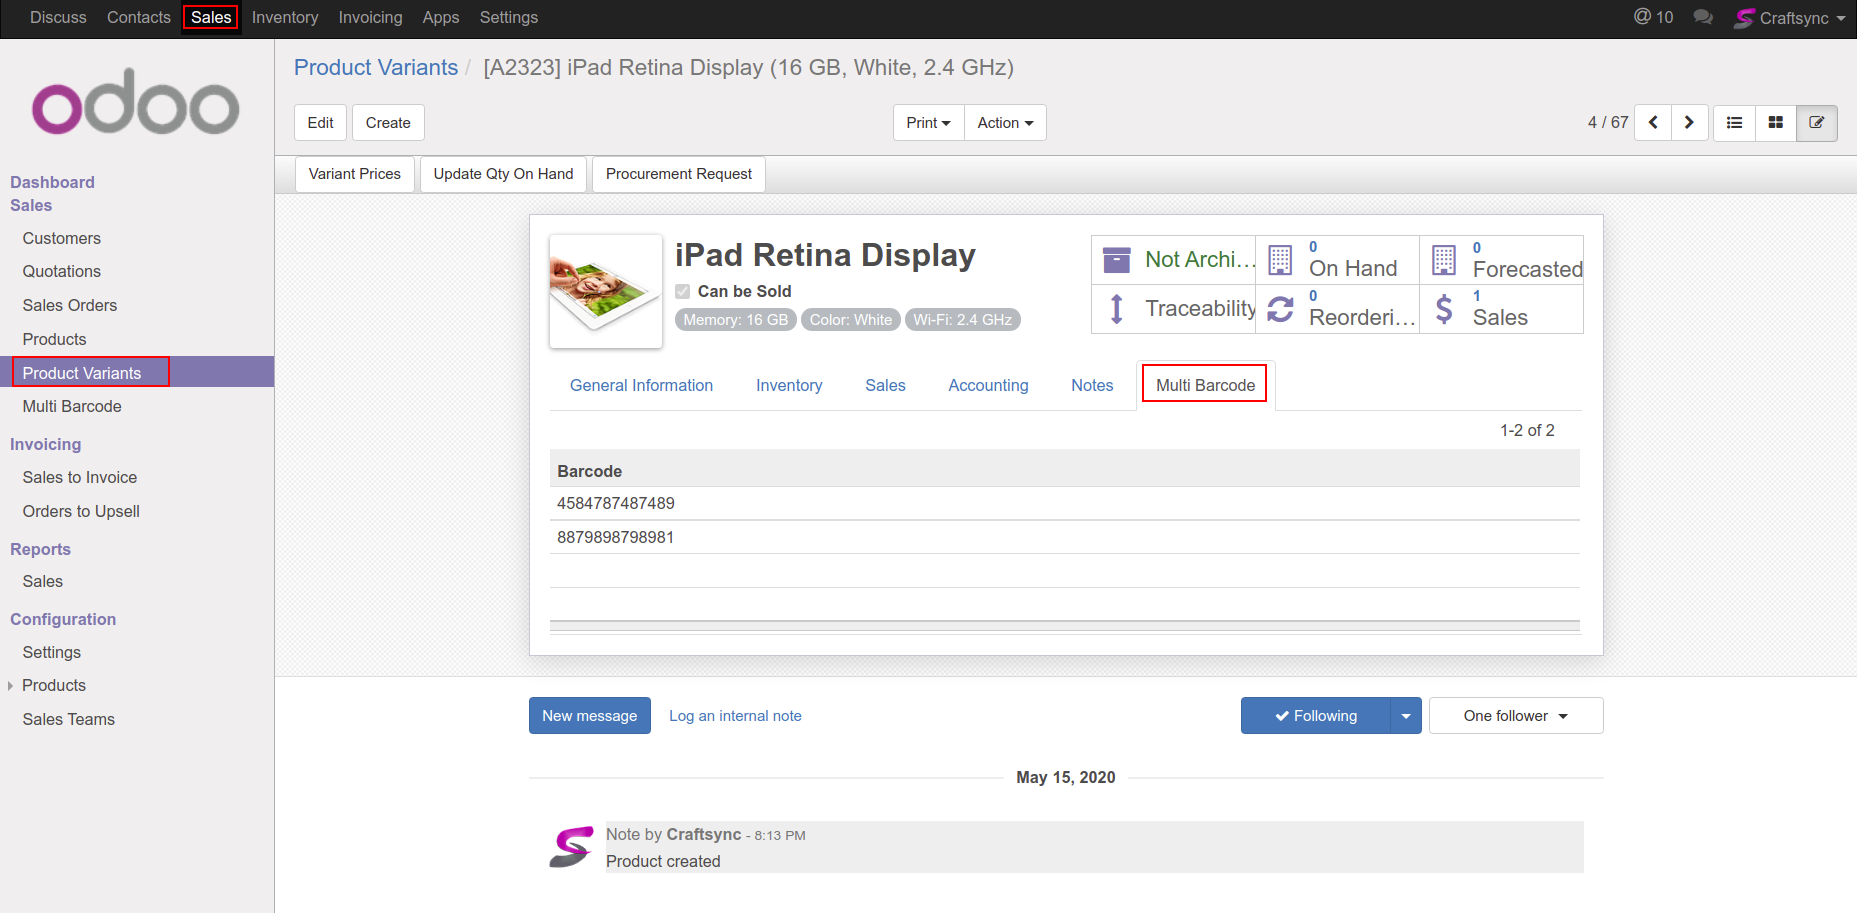1857x913 pixels.
Task: Switch to list view icon
Action: point(1734,123)
